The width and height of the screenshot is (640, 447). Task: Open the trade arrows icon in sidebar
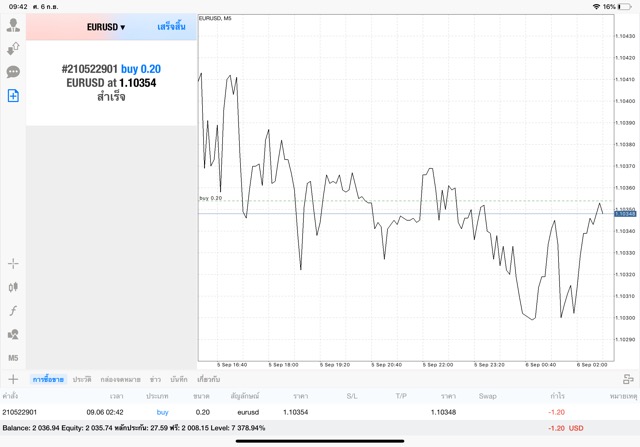pyautogui.click(x=13, y=49)
